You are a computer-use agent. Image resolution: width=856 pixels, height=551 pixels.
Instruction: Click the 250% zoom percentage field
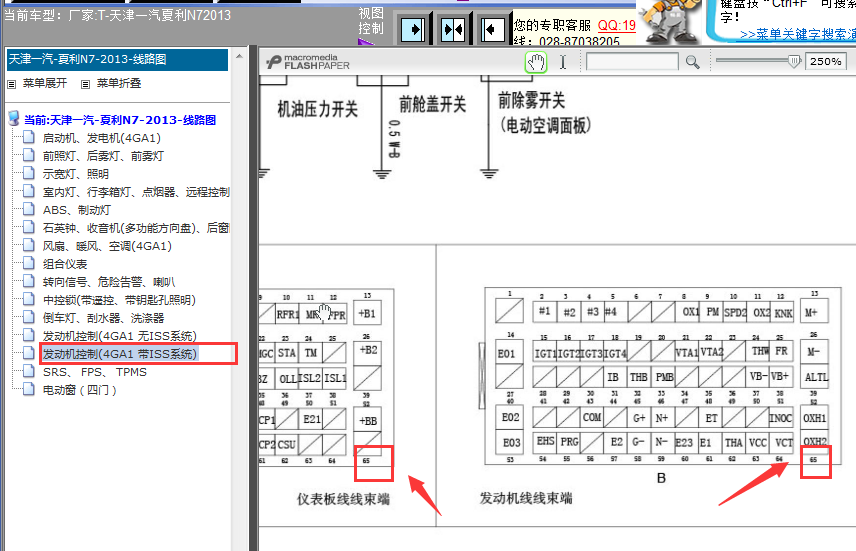click(x=825, y=62)
